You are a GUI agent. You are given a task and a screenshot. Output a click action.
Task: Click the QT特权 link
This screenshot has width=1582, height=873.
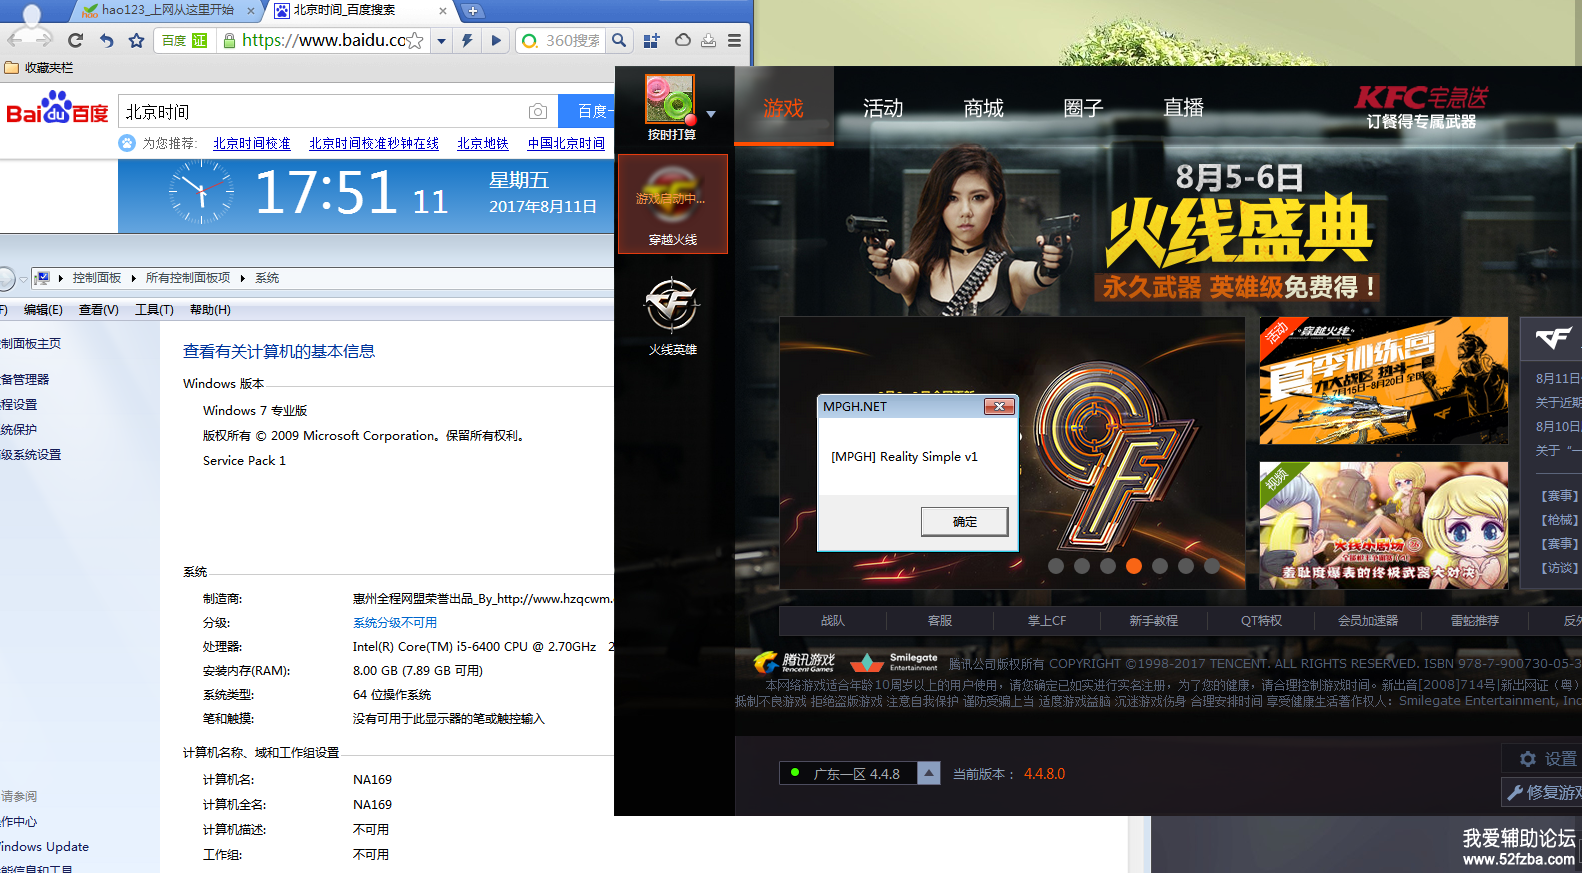(x=1261, y=621)
